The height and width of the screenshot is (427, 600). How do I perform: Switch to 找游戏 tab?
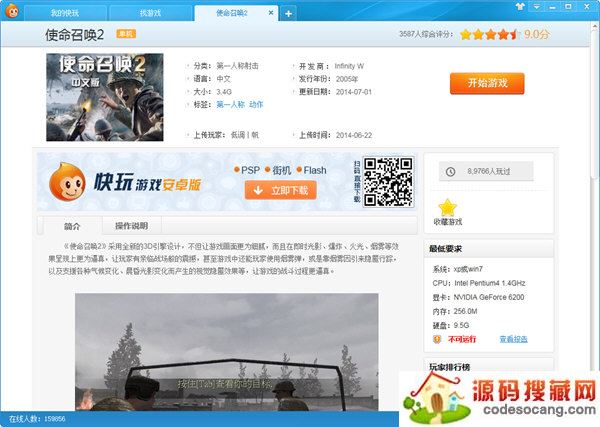148,13
